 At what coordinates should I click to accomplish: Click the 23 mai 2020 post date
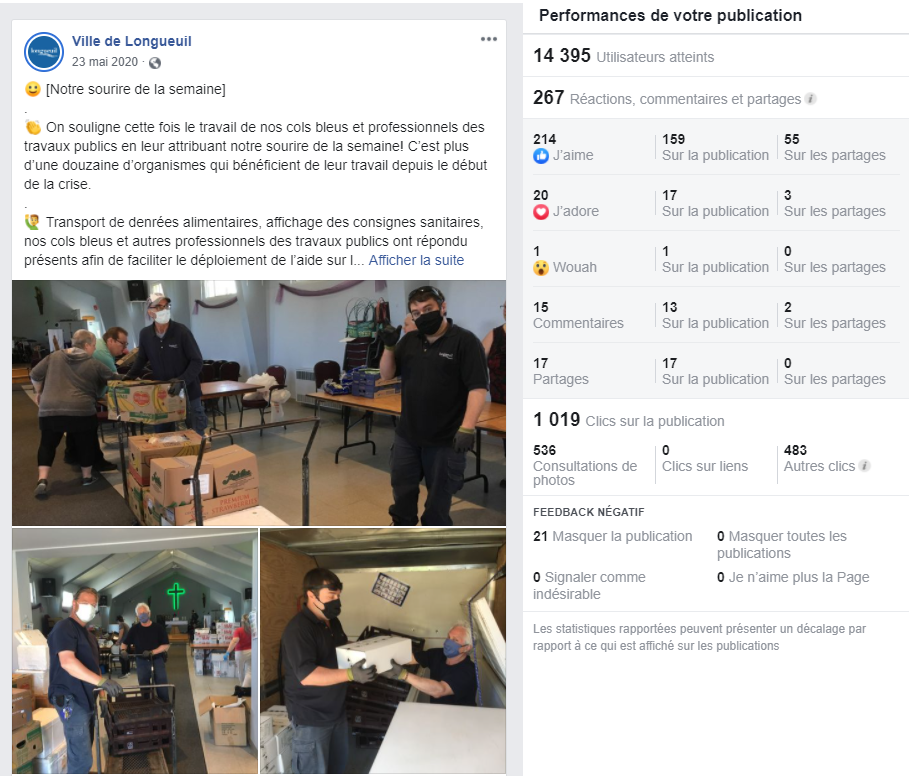pos(105,62)
